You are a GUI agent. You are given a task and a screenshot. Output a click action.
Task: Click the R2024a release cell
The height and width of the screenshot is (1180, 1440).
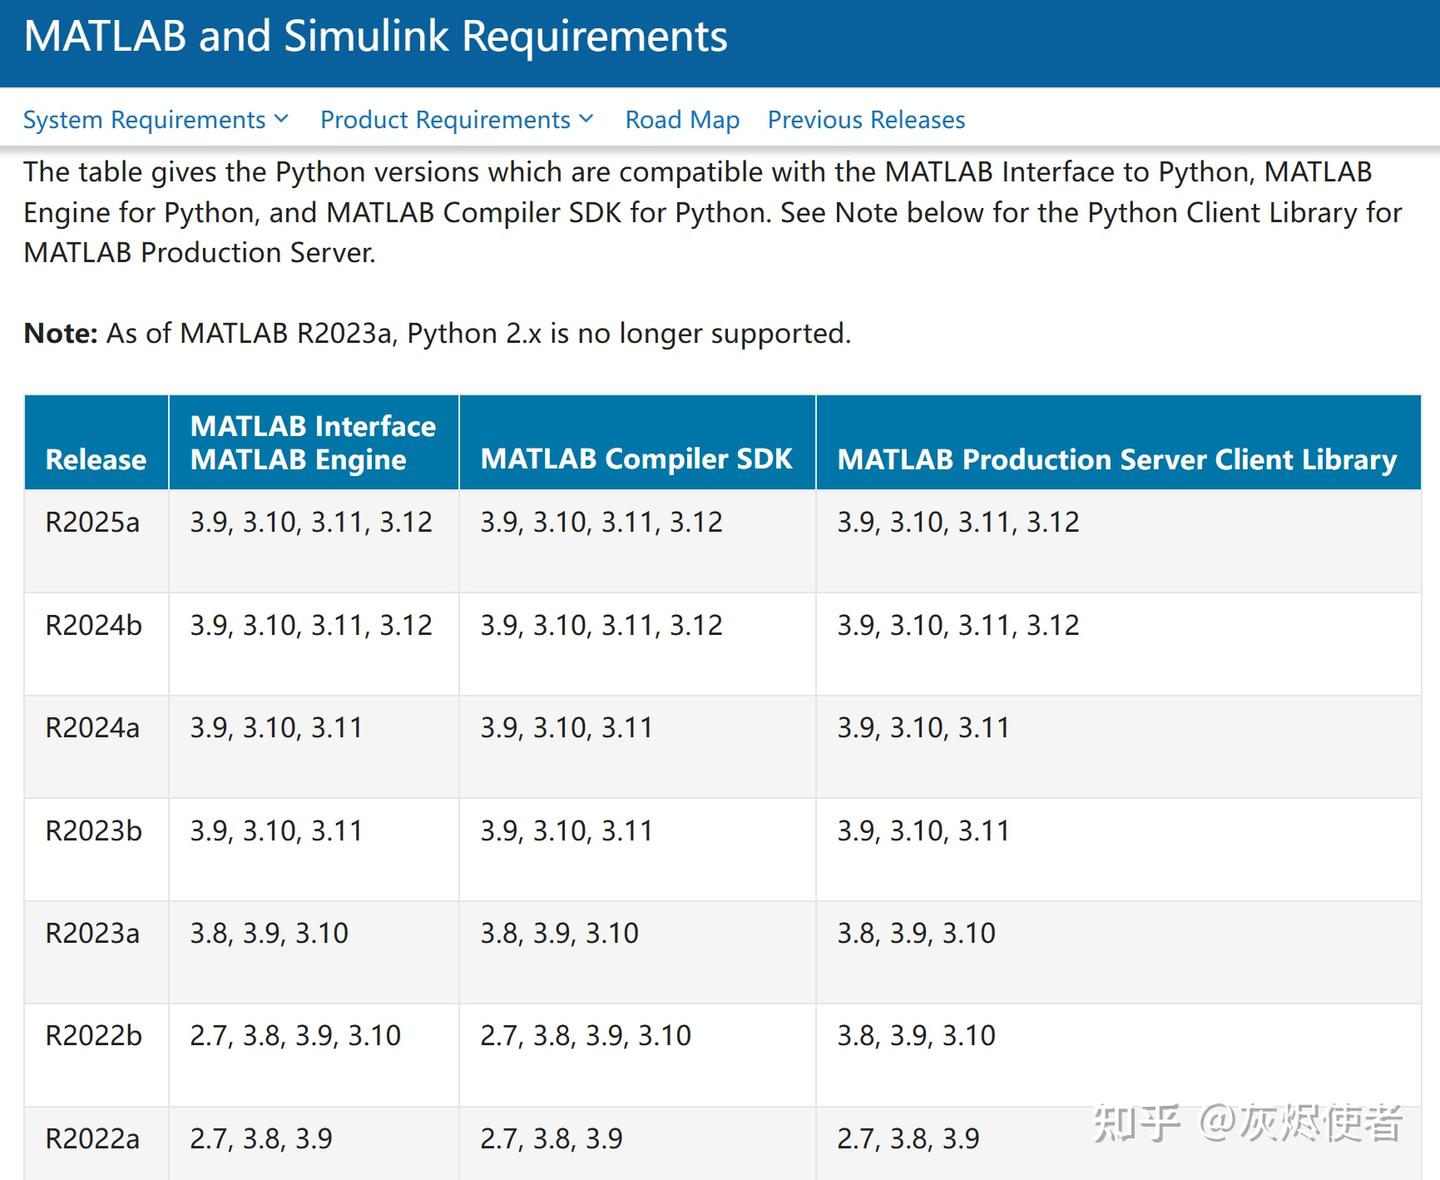click(x=93, y=728)
